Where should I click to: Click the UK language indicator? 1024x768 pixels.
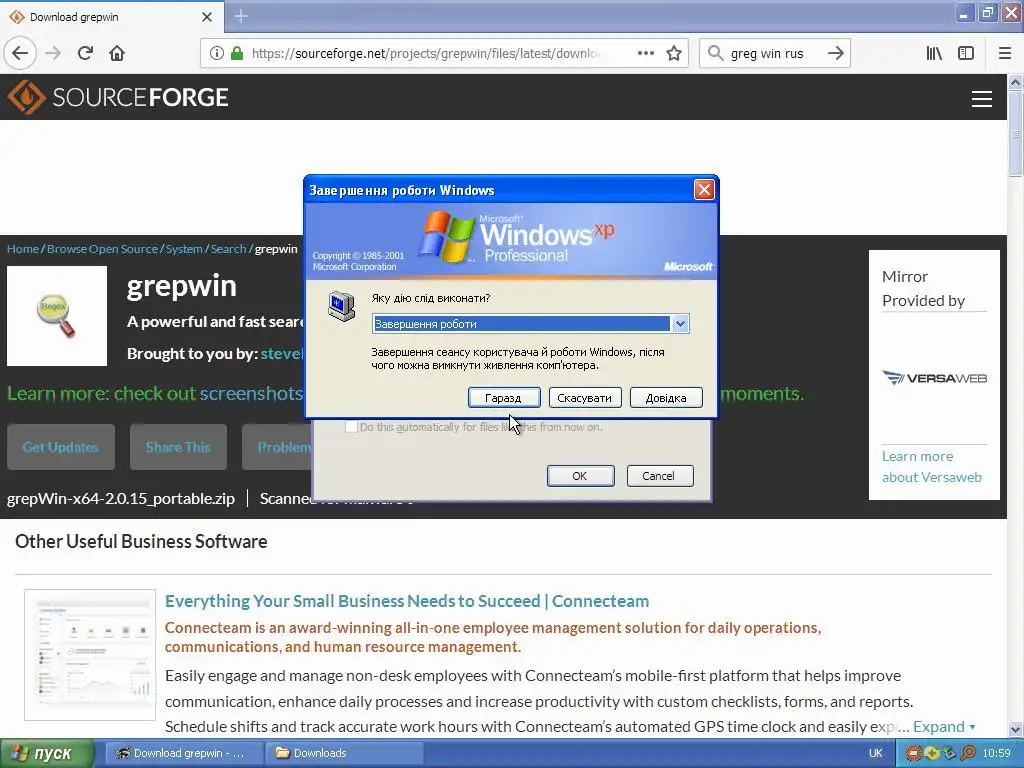pyautogui.click(x=876, y=754)
